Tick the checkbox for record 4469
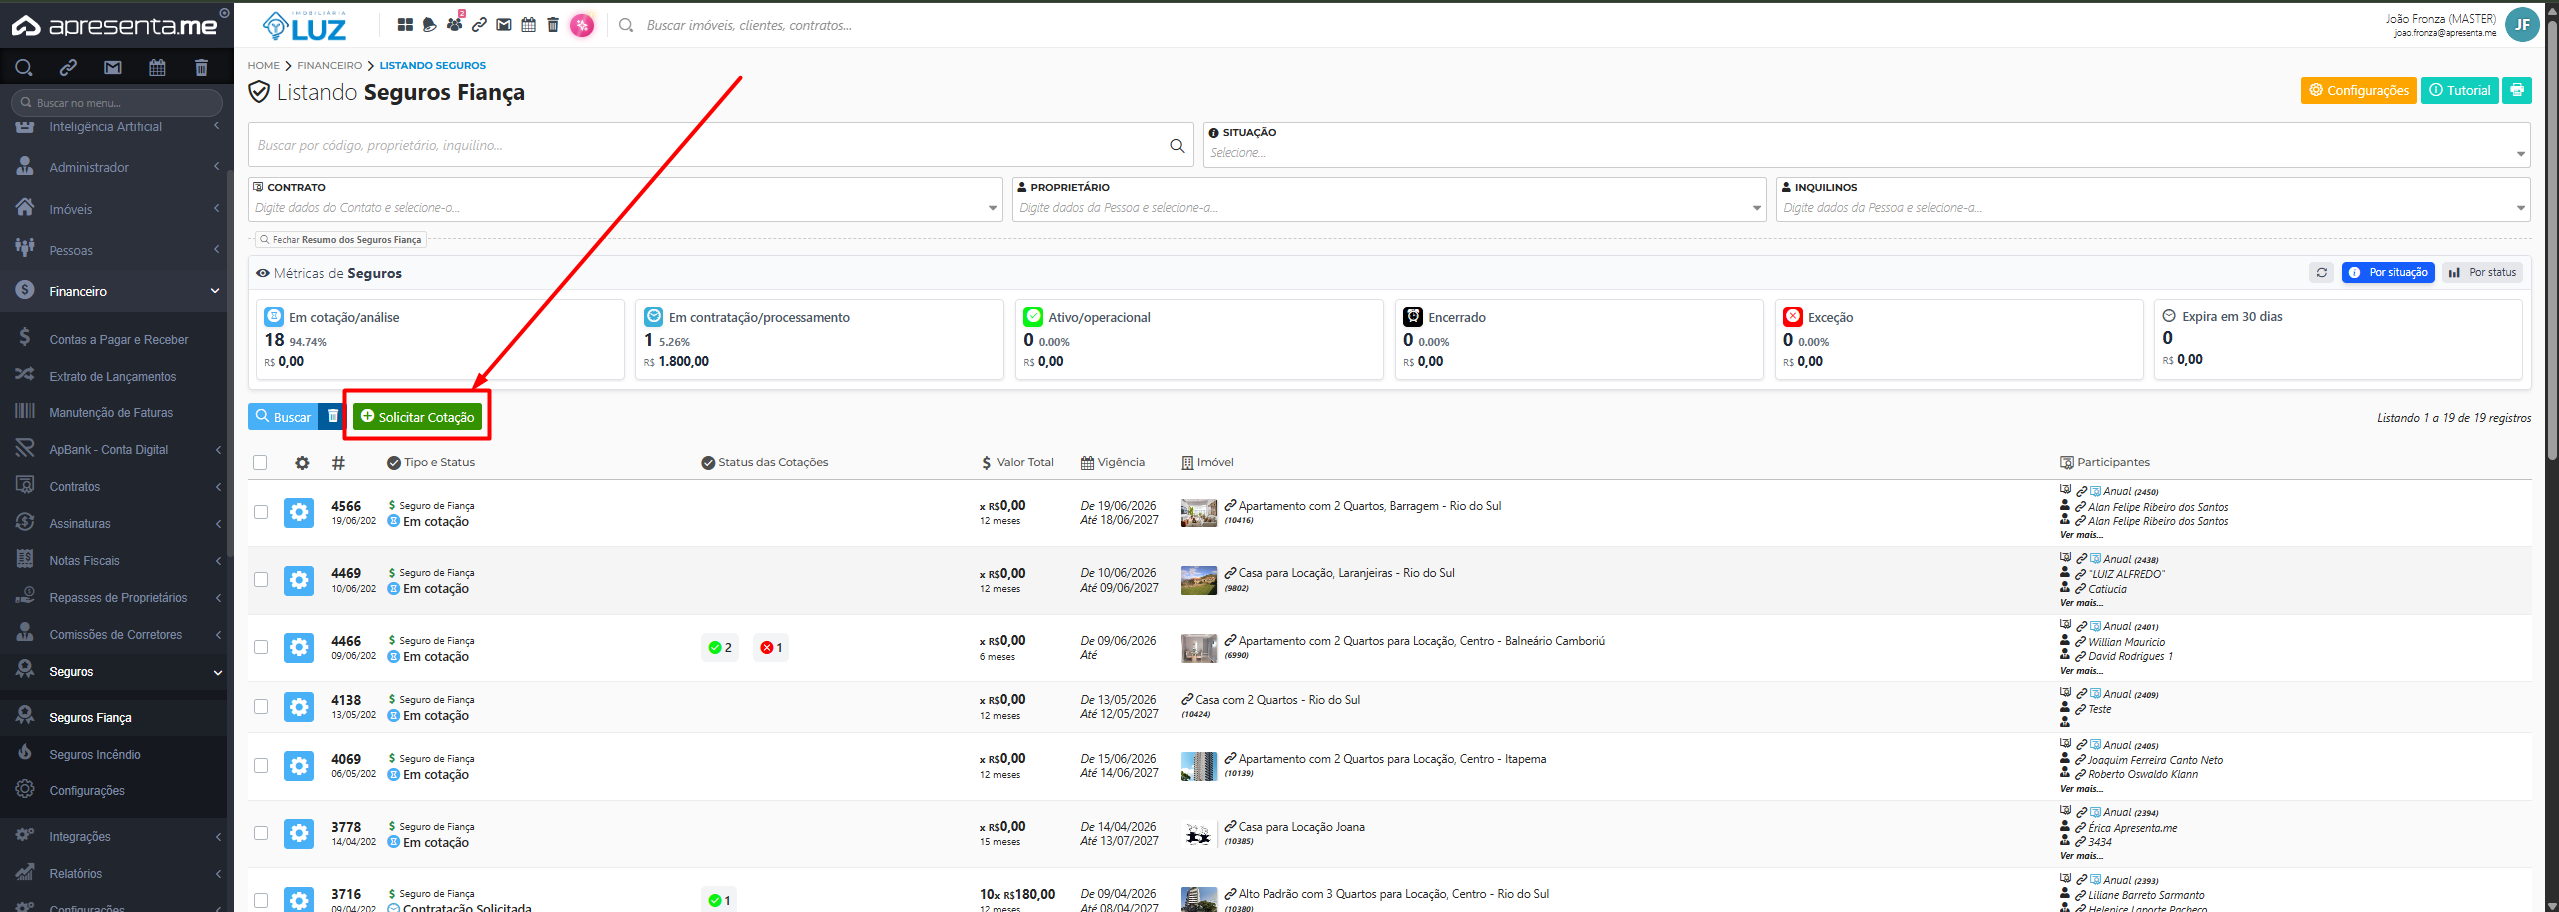This screenshot has width=2559, height=912. [261, 580]
